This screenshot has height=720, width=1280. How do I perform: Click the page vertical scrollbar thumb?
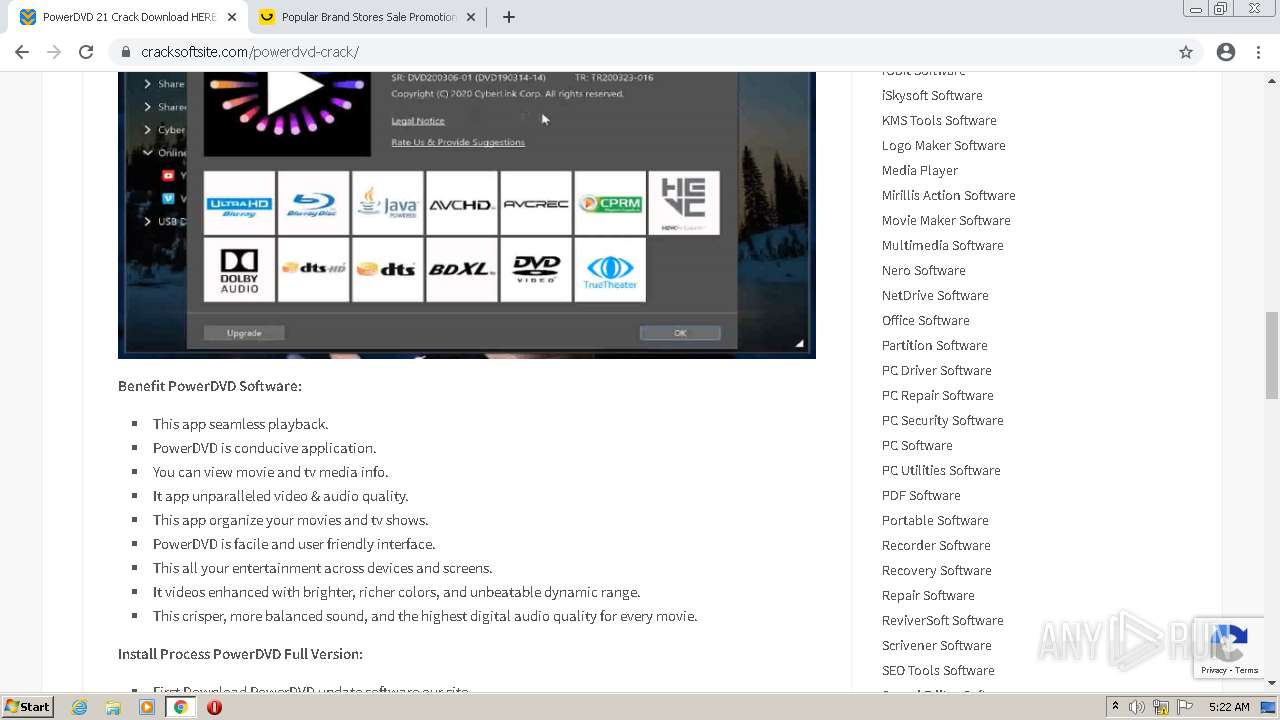[1272, 355]
